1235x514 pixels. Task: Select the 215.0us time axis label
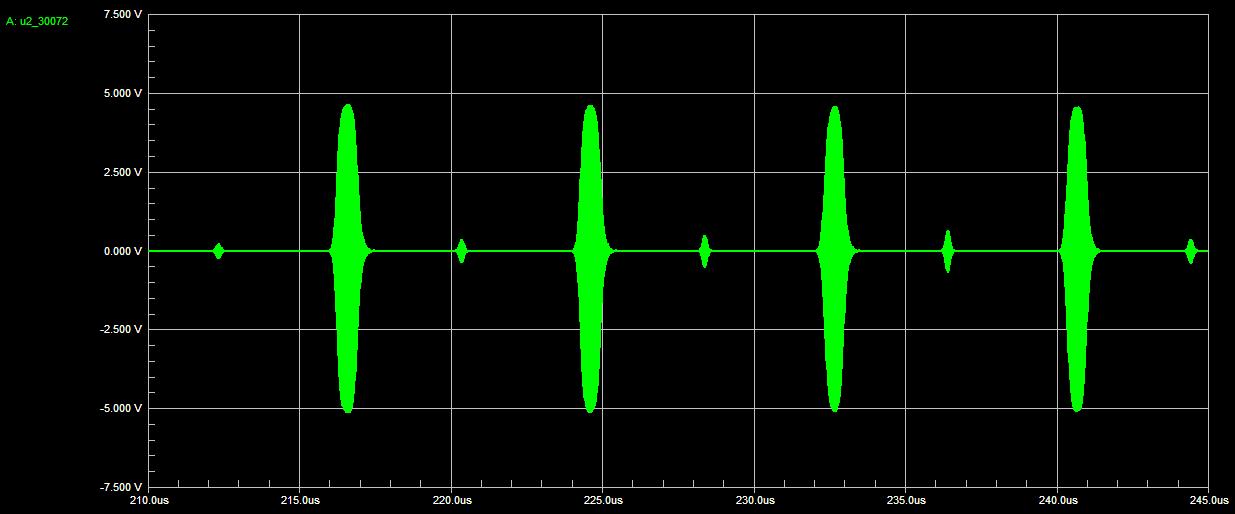300,500
